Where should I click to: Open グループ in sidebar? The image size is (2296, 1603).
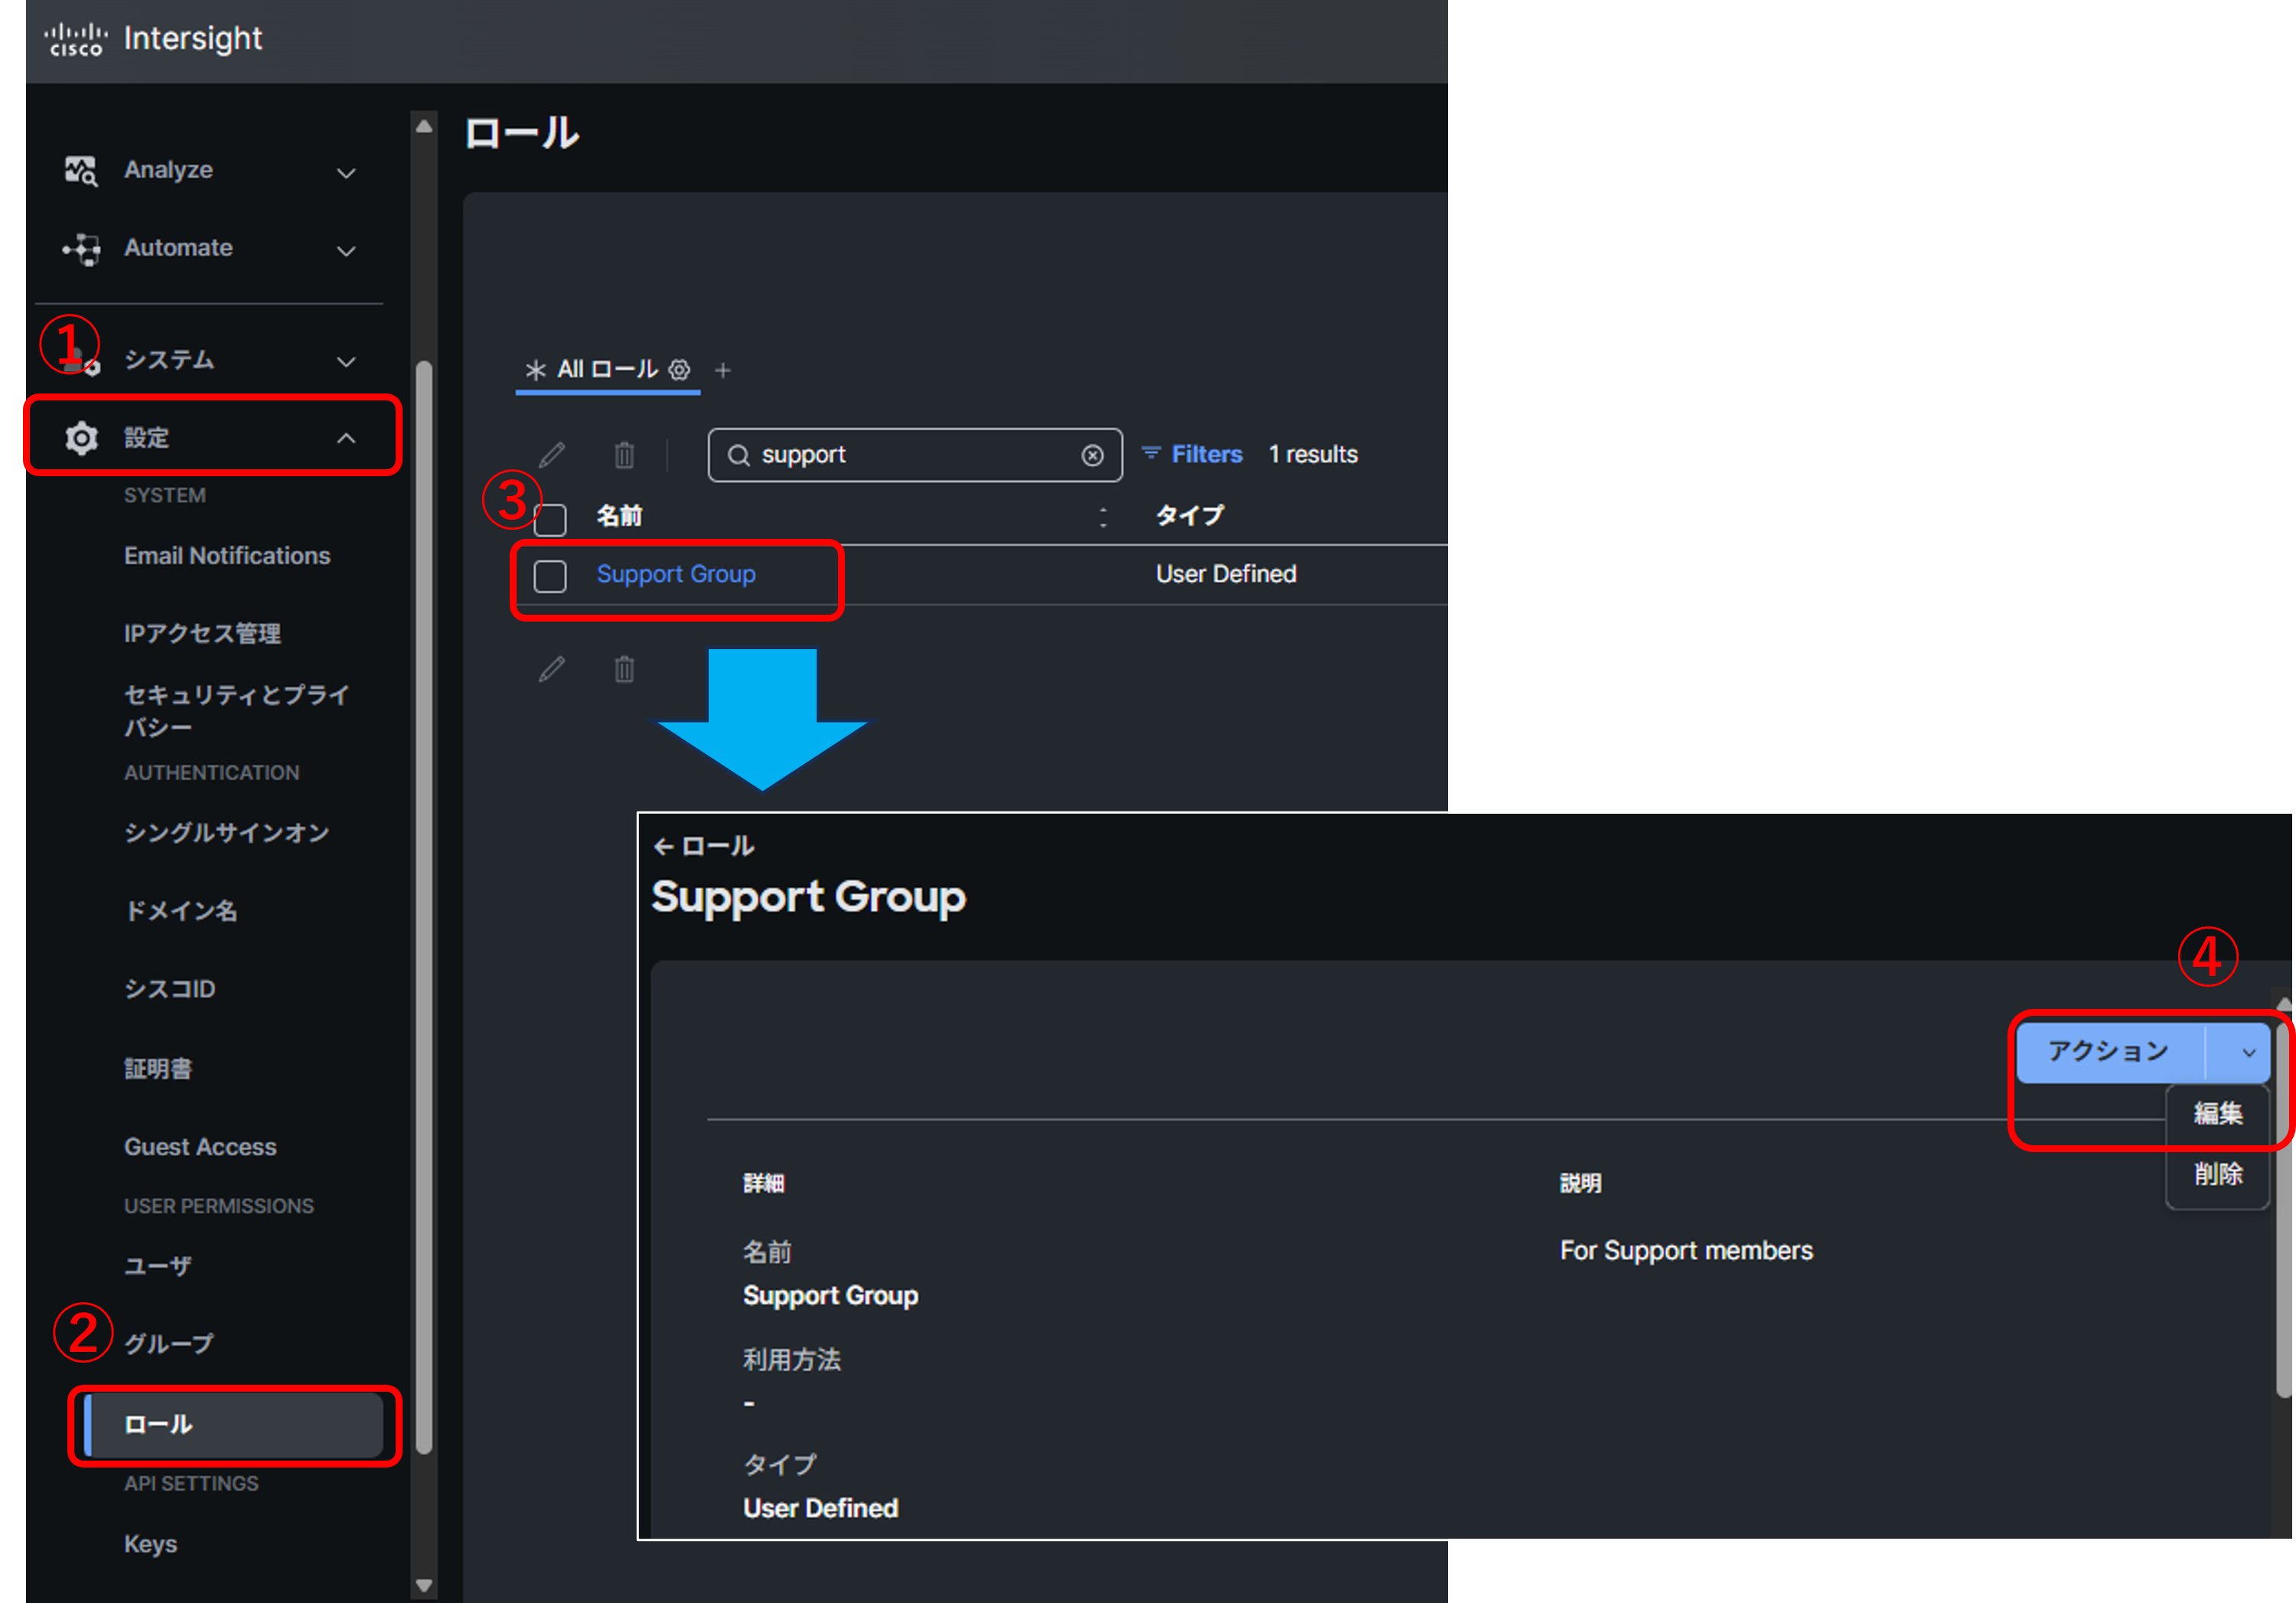[169, 1343]
